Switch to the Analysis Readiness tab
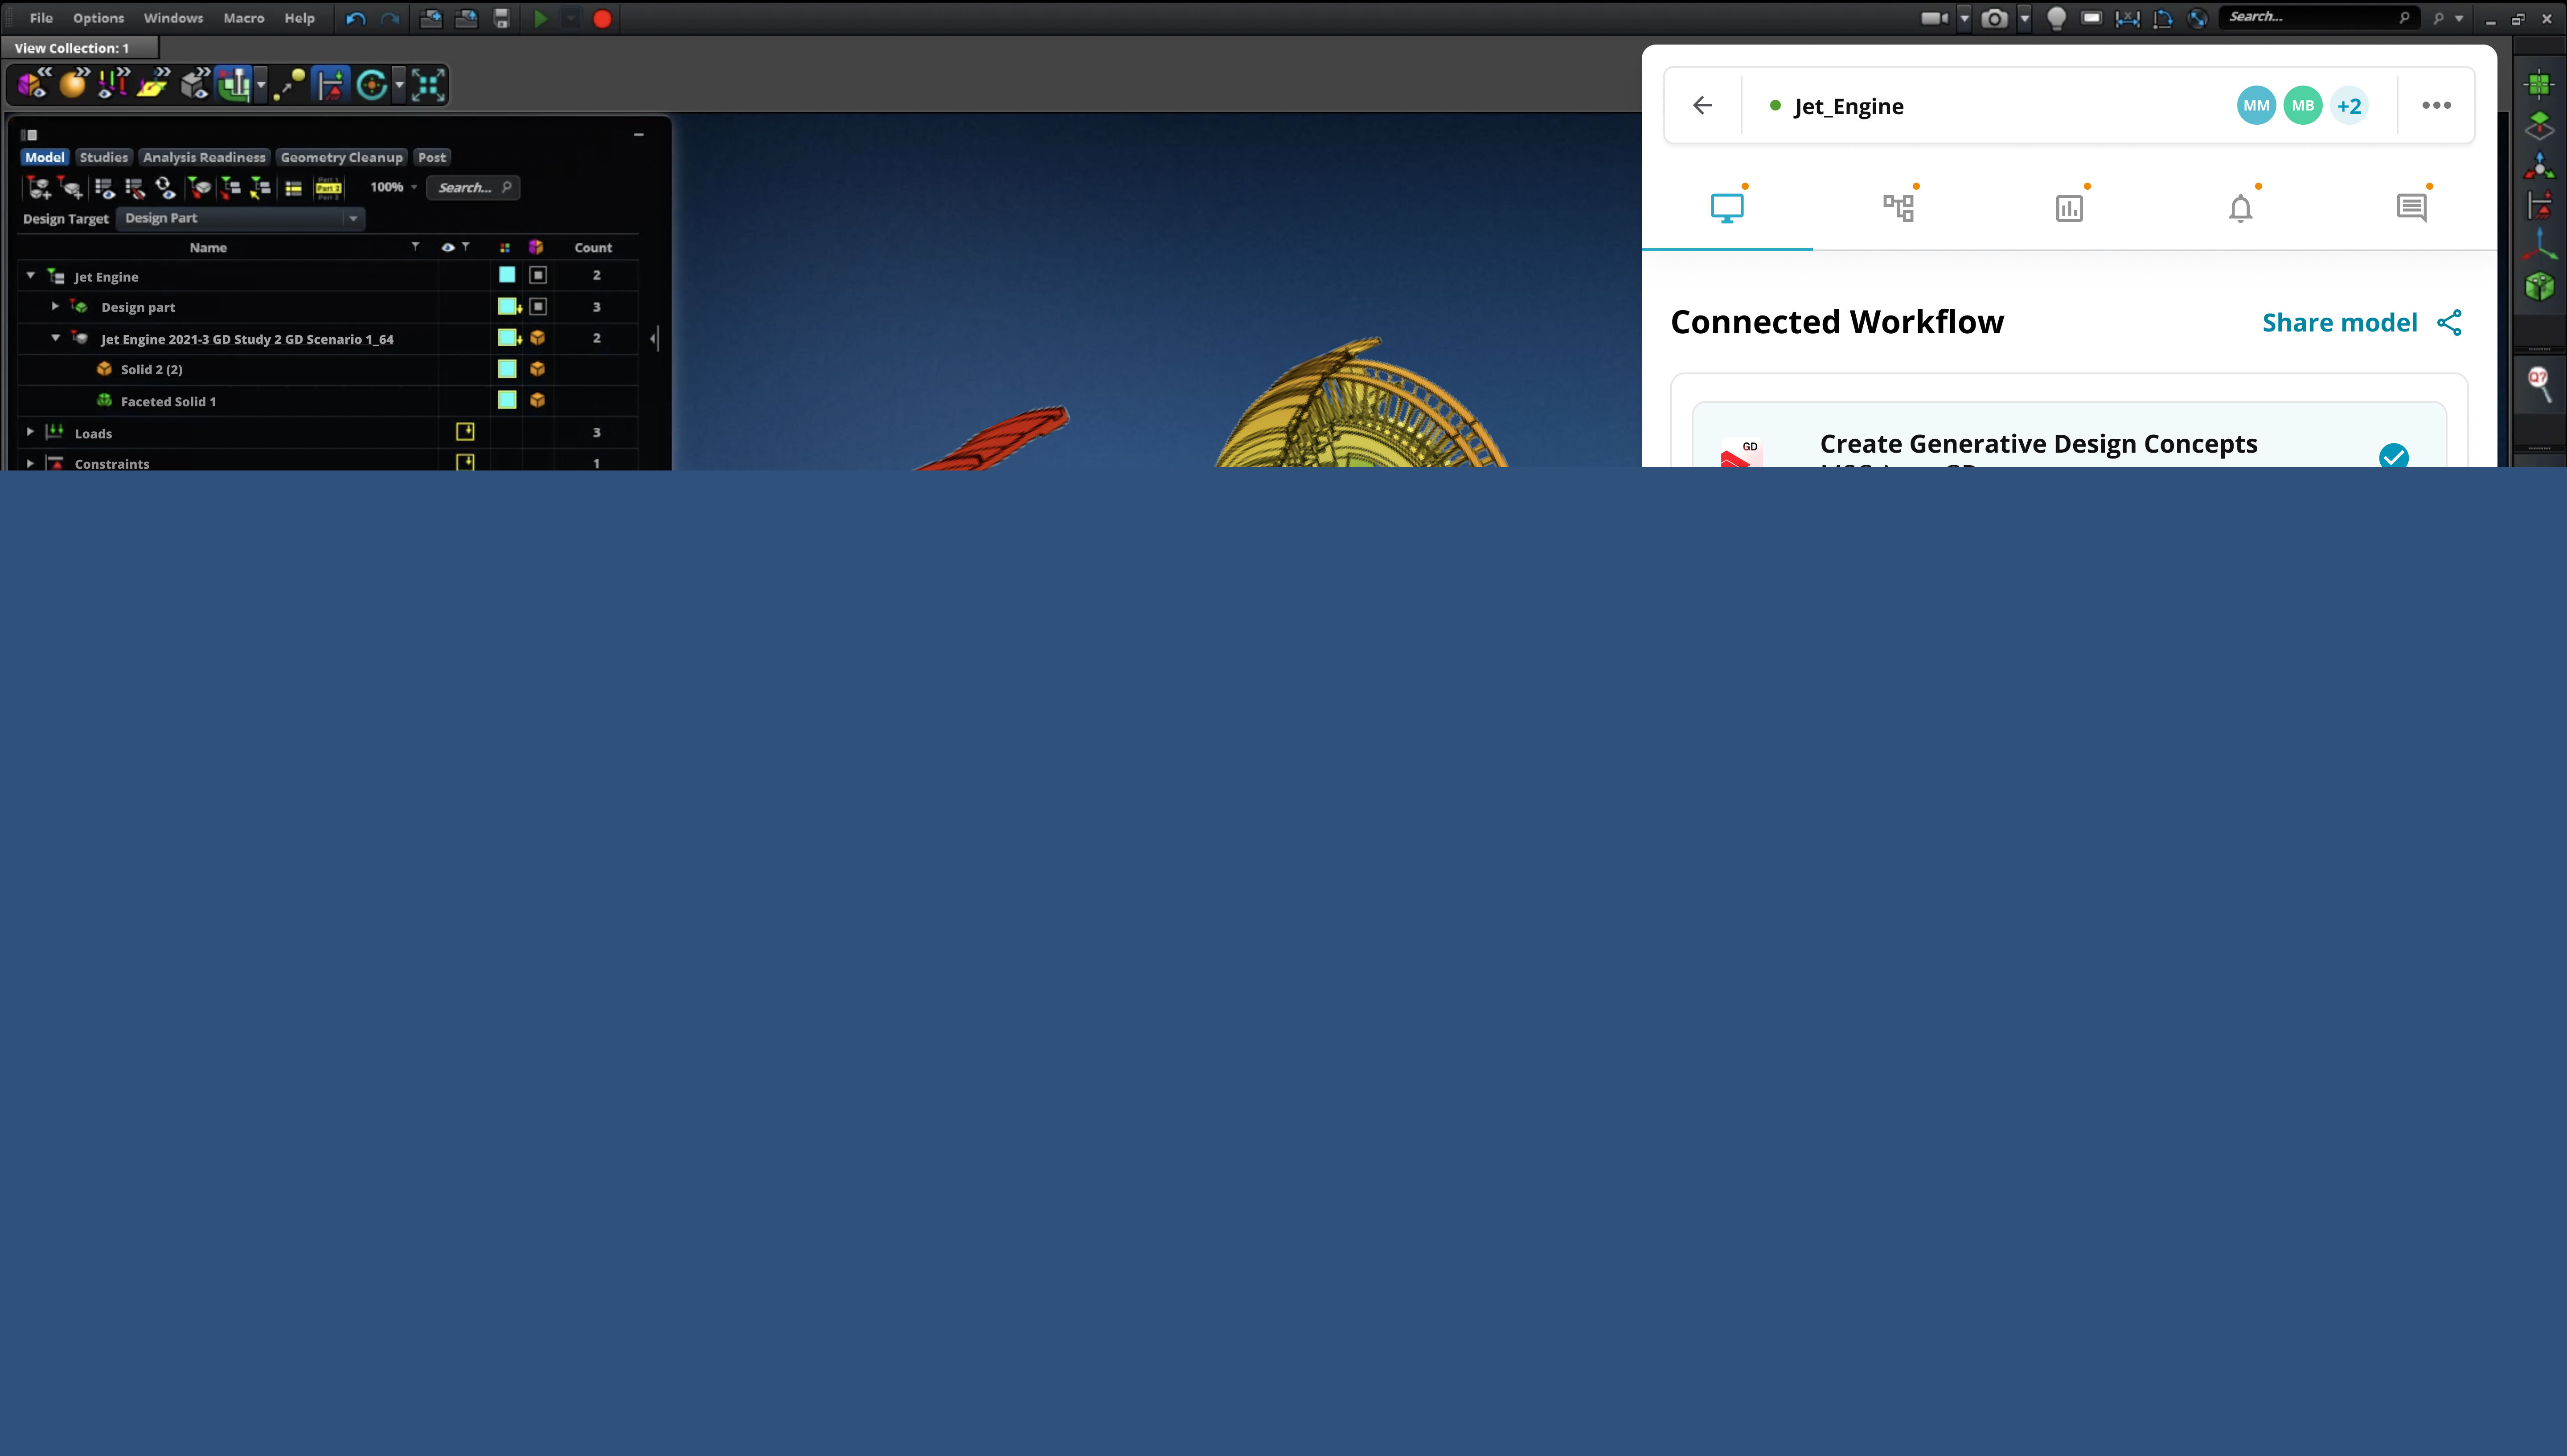Image resolution: width=2567 pixels, height=1456 pixels. [x=204, y=157]
